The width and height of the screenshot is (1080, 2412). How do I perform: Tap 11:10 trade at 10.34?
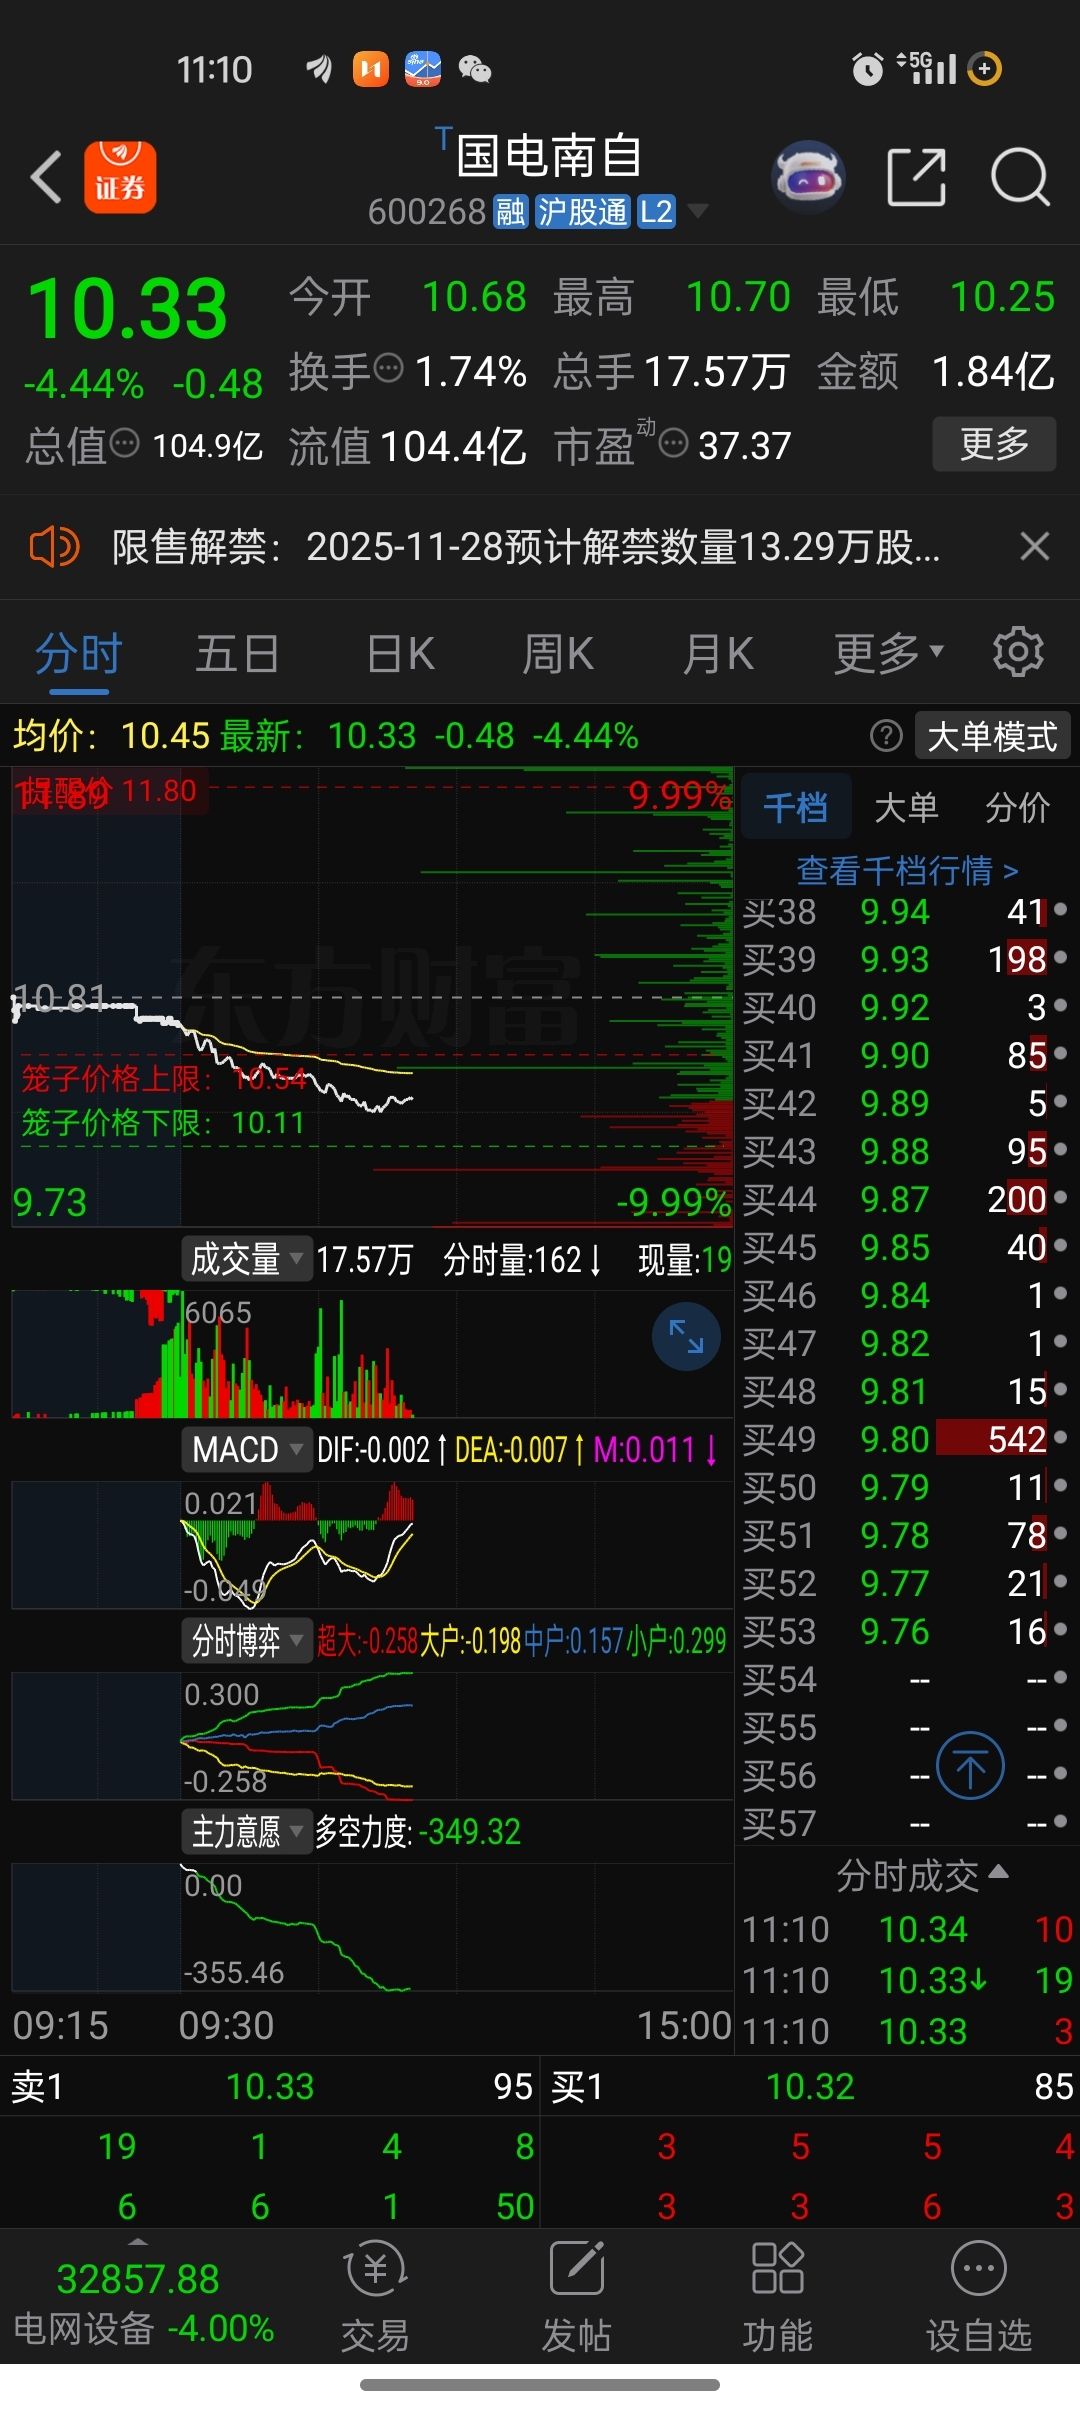[x=908, y=1929]
